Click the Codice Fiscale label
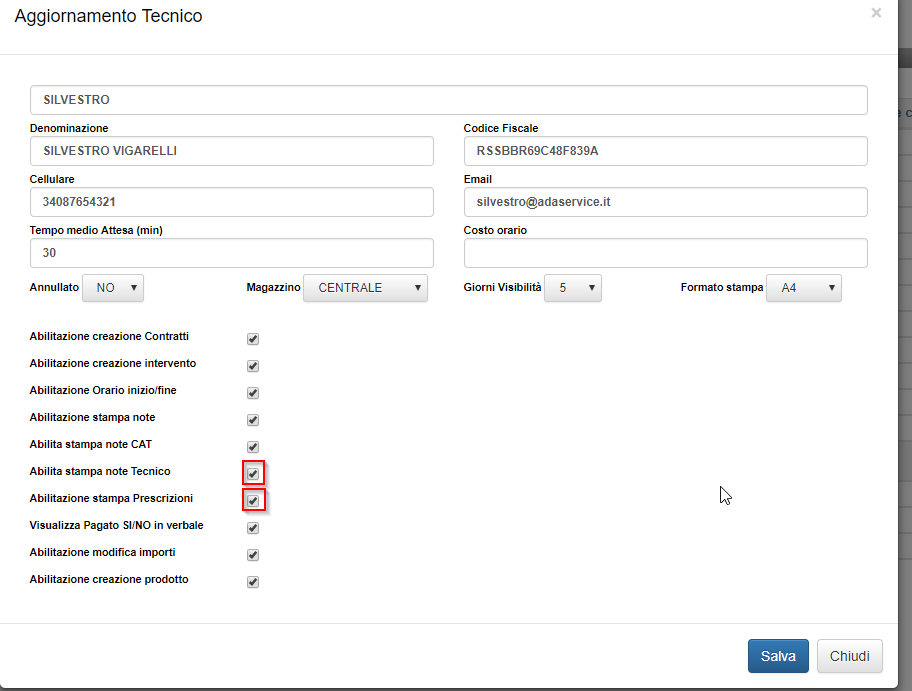The image size is (912, 691). (x=501, y=128)
